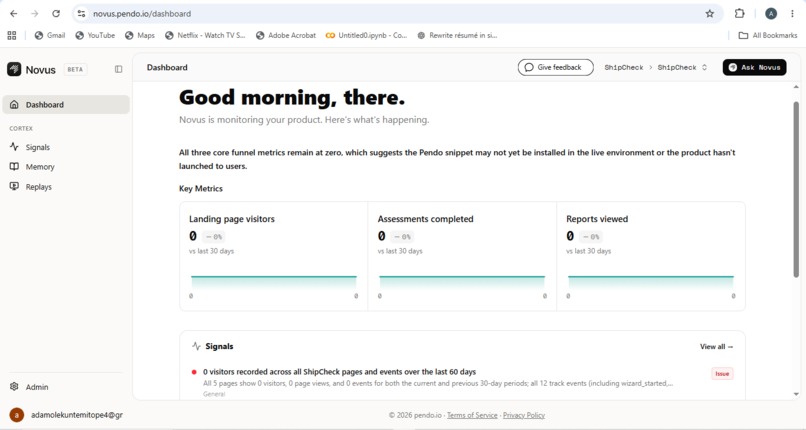Open the apps grid in bookmarks bar

(12, 35)
